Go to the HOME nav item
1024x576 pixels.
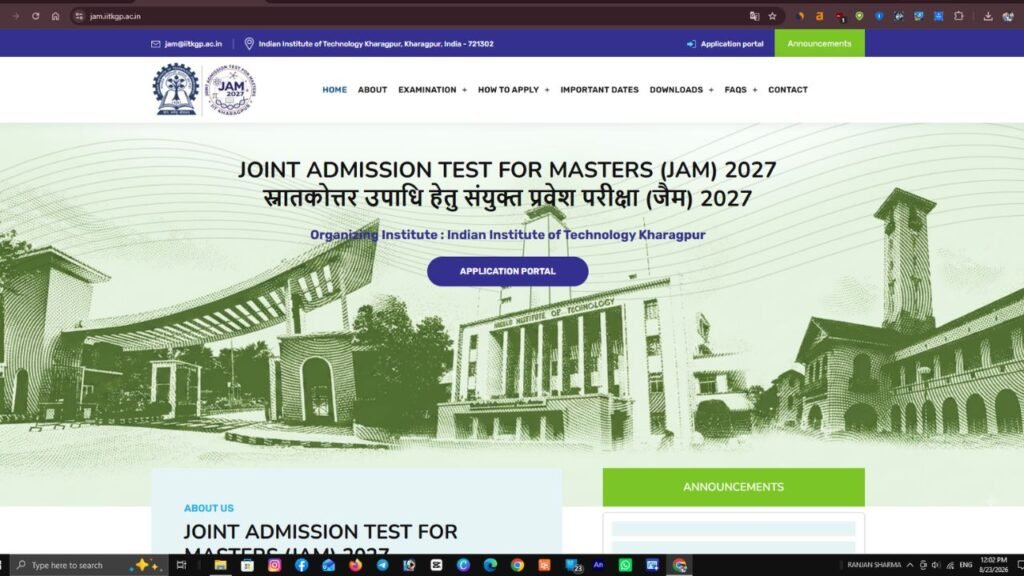[334, 90]
